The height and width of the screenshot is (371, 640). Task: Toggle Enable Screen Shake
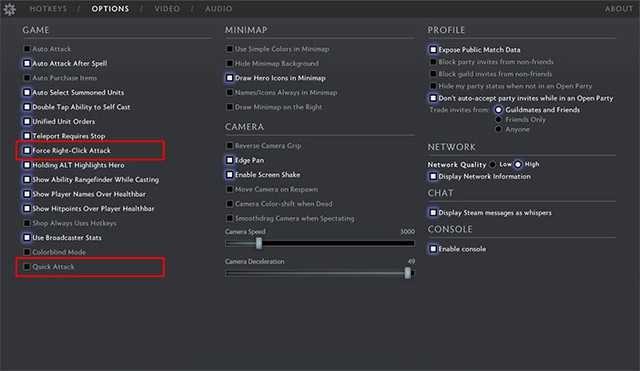pos(229,175)
